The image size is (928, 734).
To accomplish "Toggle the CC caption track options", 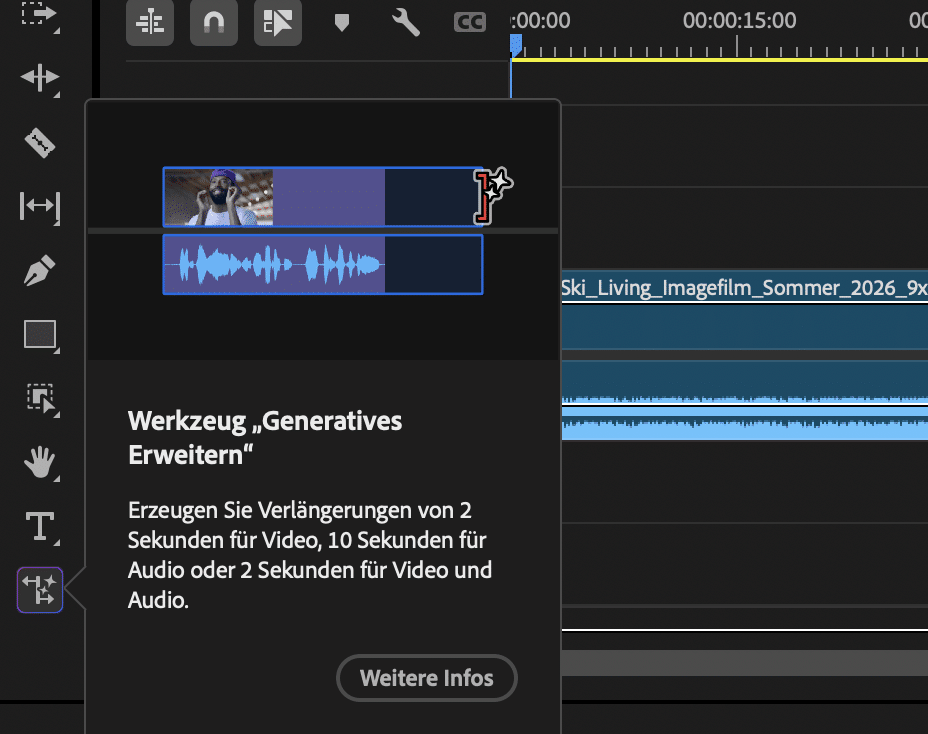I will tap(469, 23).
